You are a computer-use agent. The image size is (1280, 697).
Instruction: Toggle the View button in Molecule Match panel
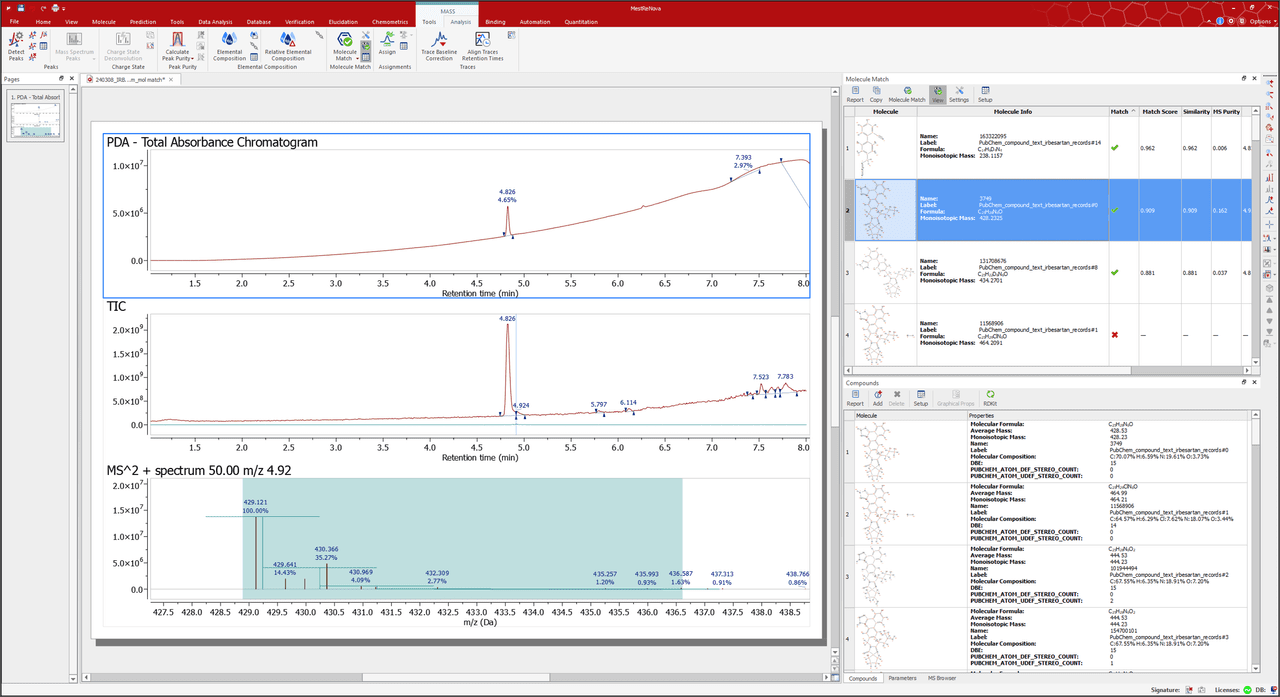pos(937,94)
